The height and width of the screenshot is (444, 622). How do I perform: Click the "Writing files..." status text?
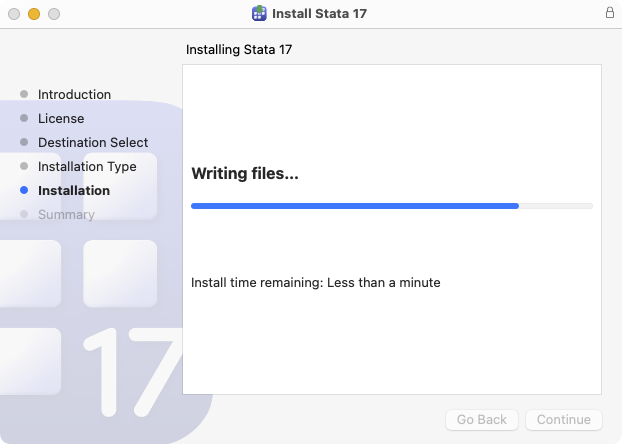coord(245,174)
